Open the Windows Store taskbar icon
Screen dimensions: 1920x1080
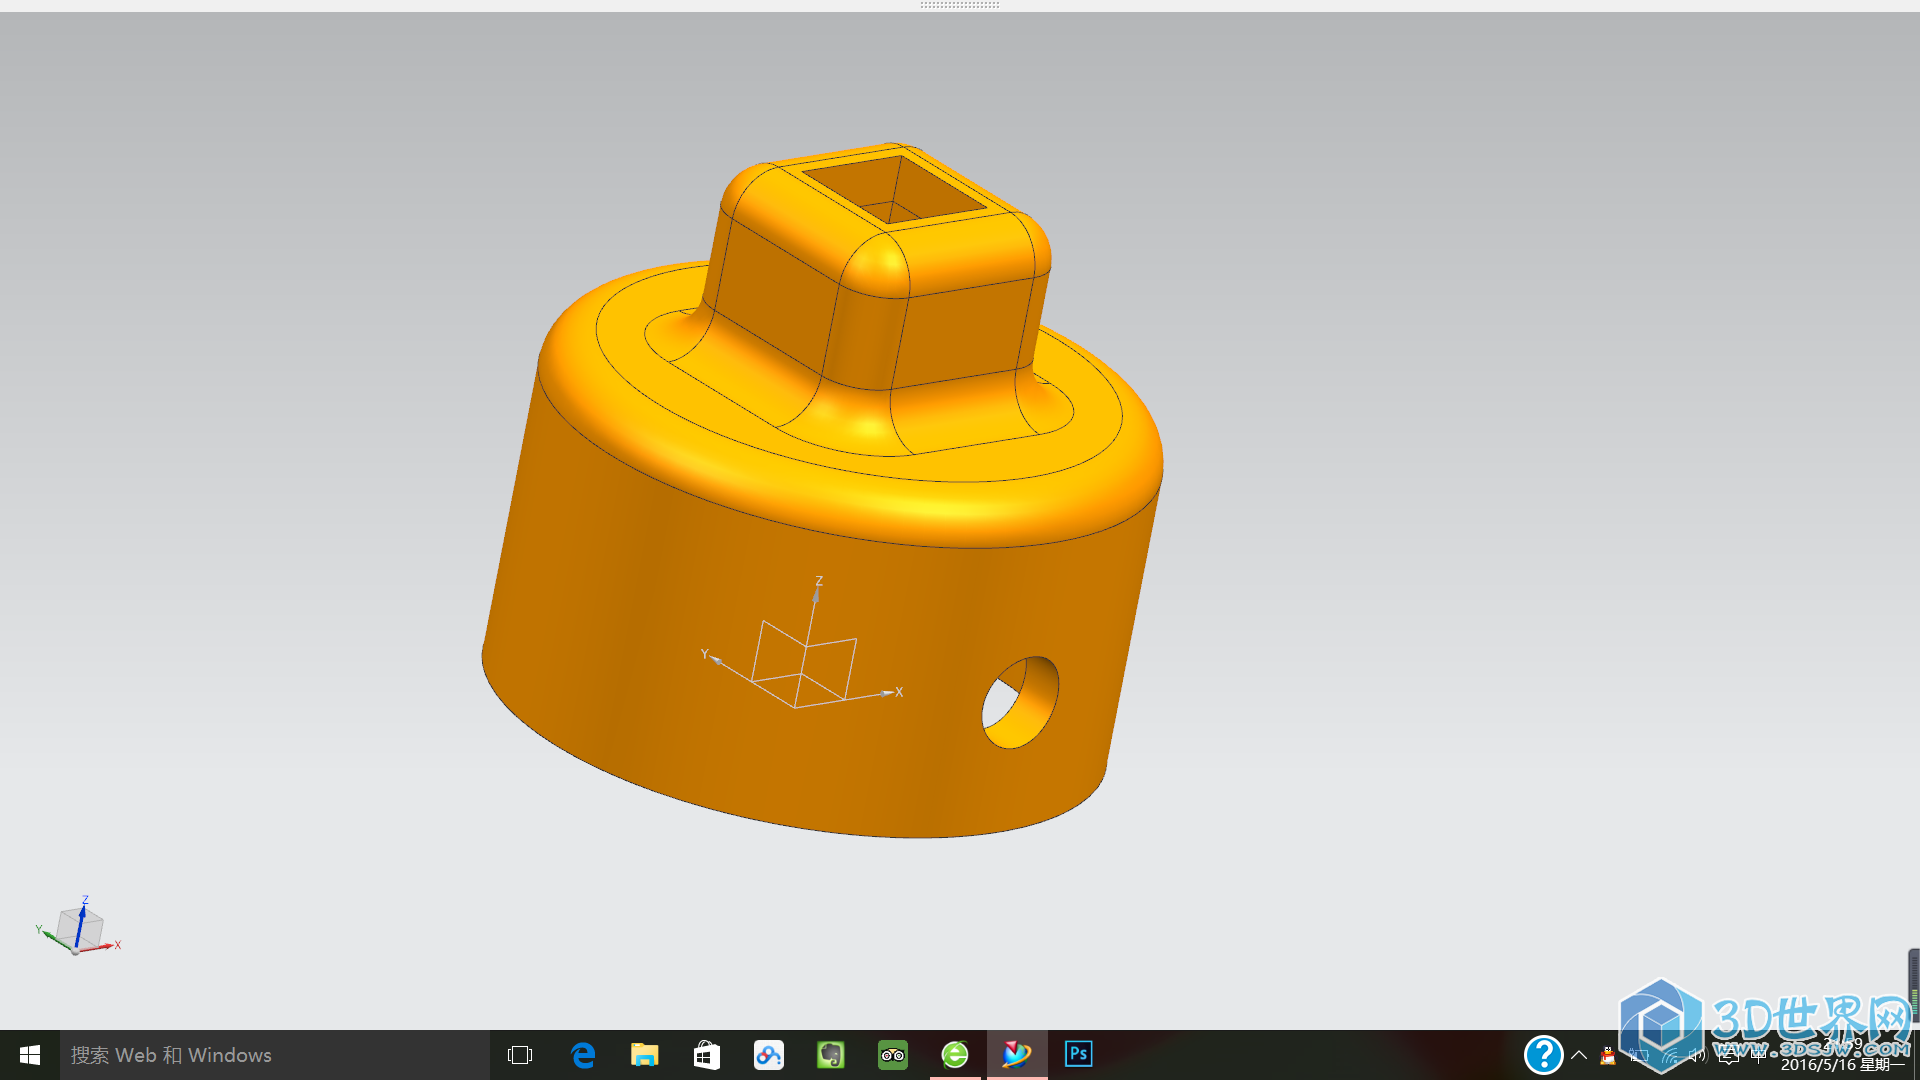[x=707, y=1055]
